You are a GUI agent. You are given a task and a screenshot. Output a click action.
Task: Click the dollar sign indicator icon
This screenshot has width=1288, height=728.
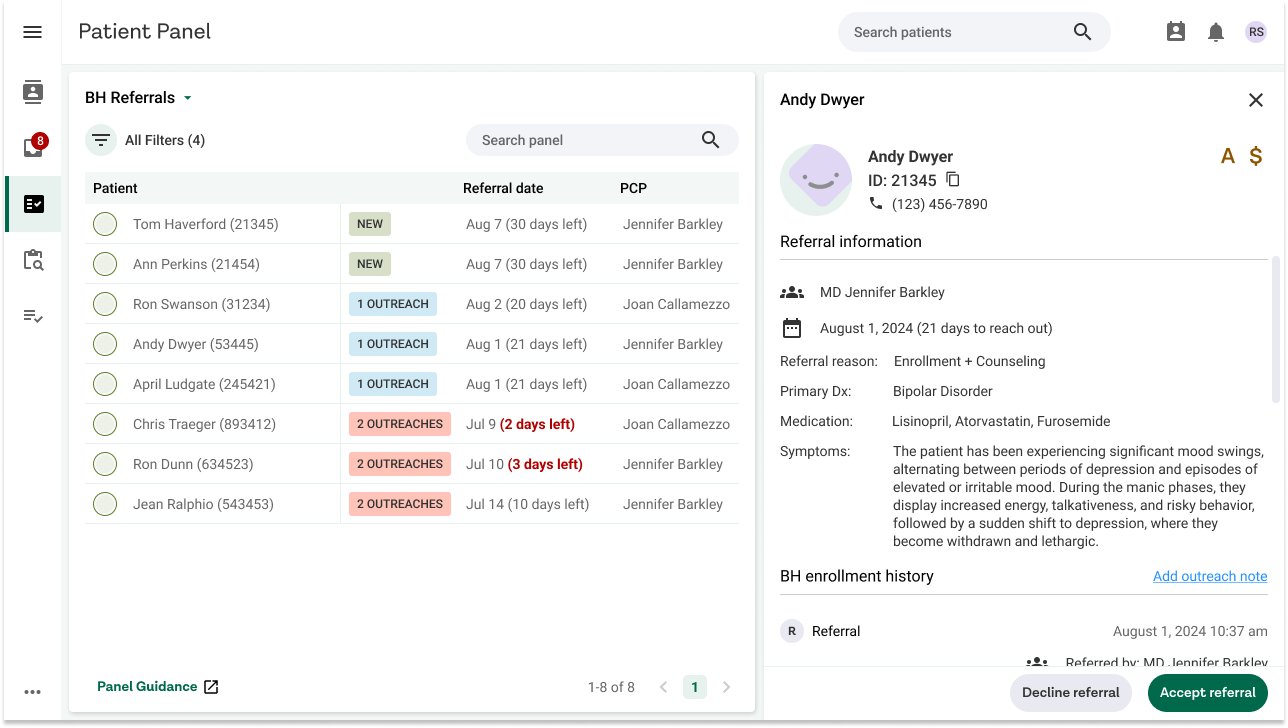(x=1256, y=156)
